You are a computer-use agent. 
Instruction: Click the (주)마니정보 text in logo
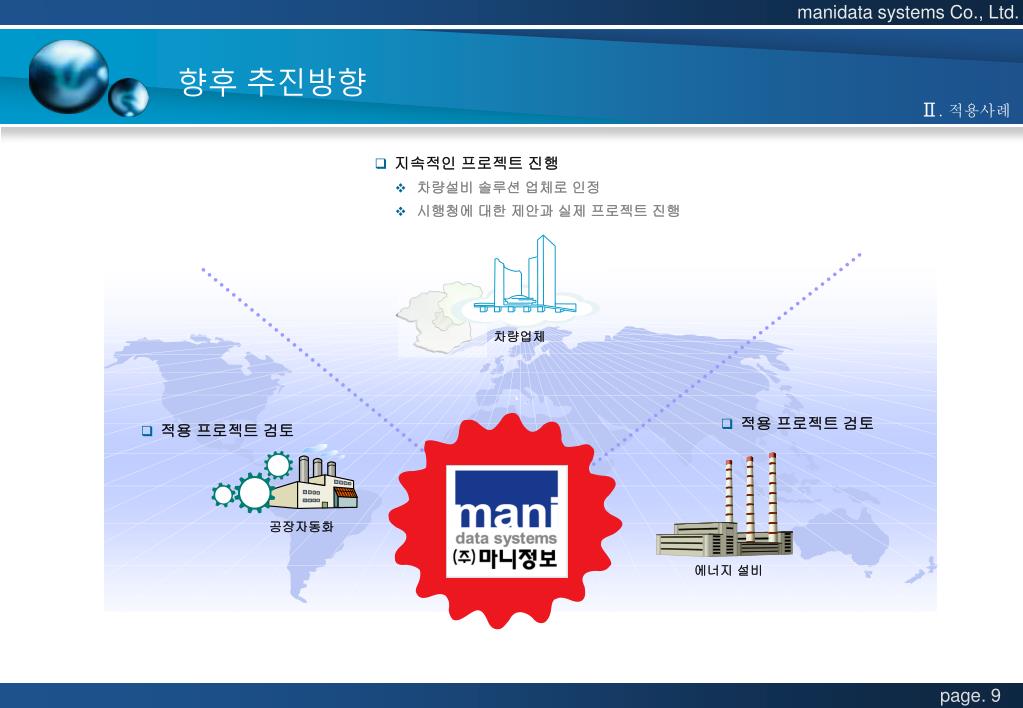pyautogui.click(x=505, y=558)
